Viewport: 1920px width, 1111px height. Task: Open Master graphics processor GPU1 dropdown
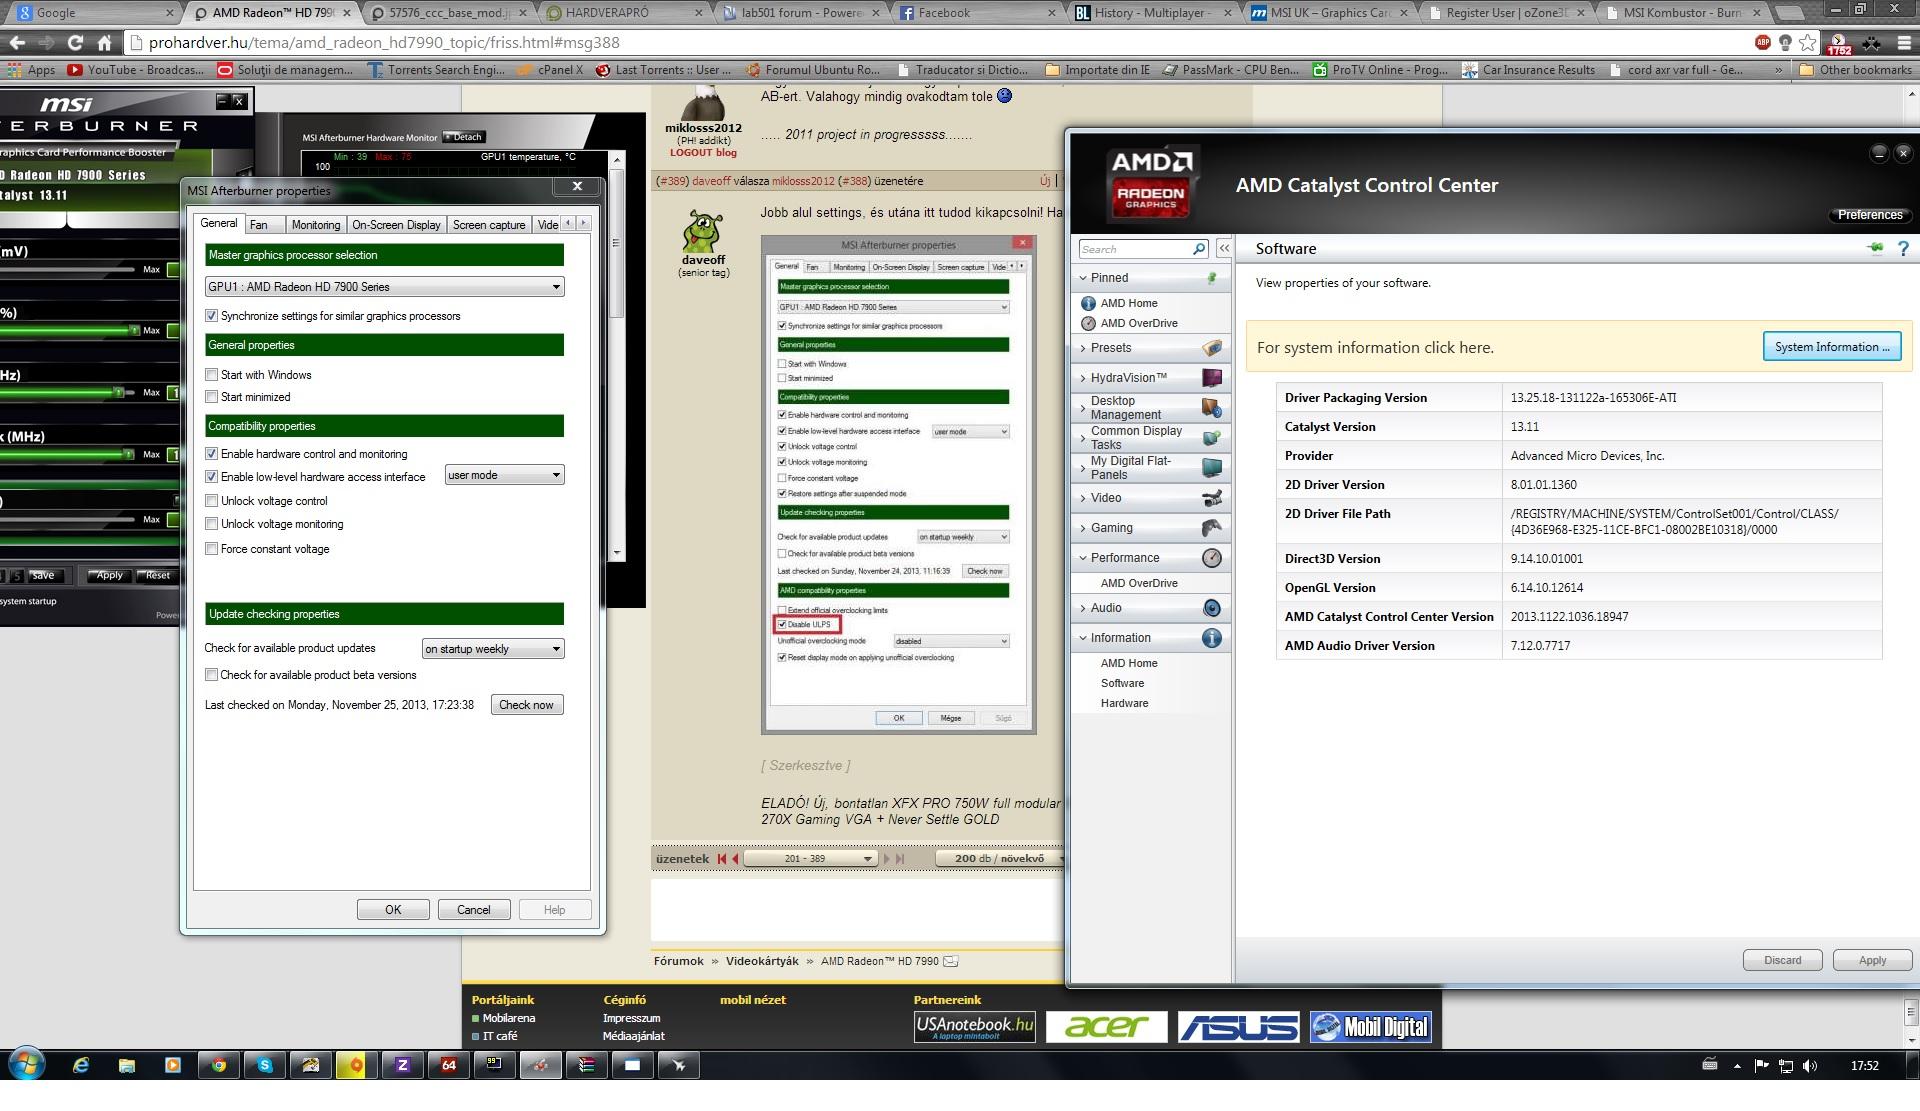[384, 287]
